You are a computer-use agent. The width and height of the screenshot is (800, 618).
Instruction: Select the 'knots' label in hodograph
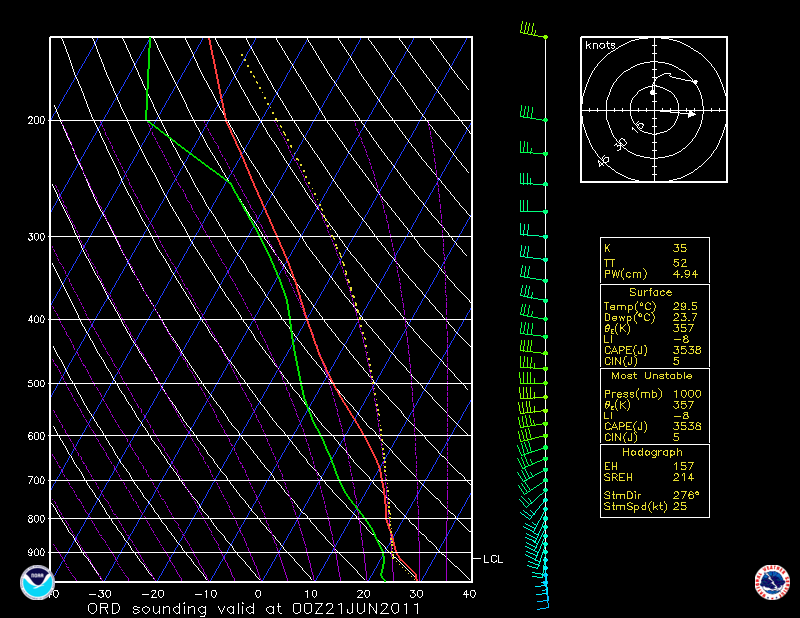pyautogui.click(x=600, y=45)
